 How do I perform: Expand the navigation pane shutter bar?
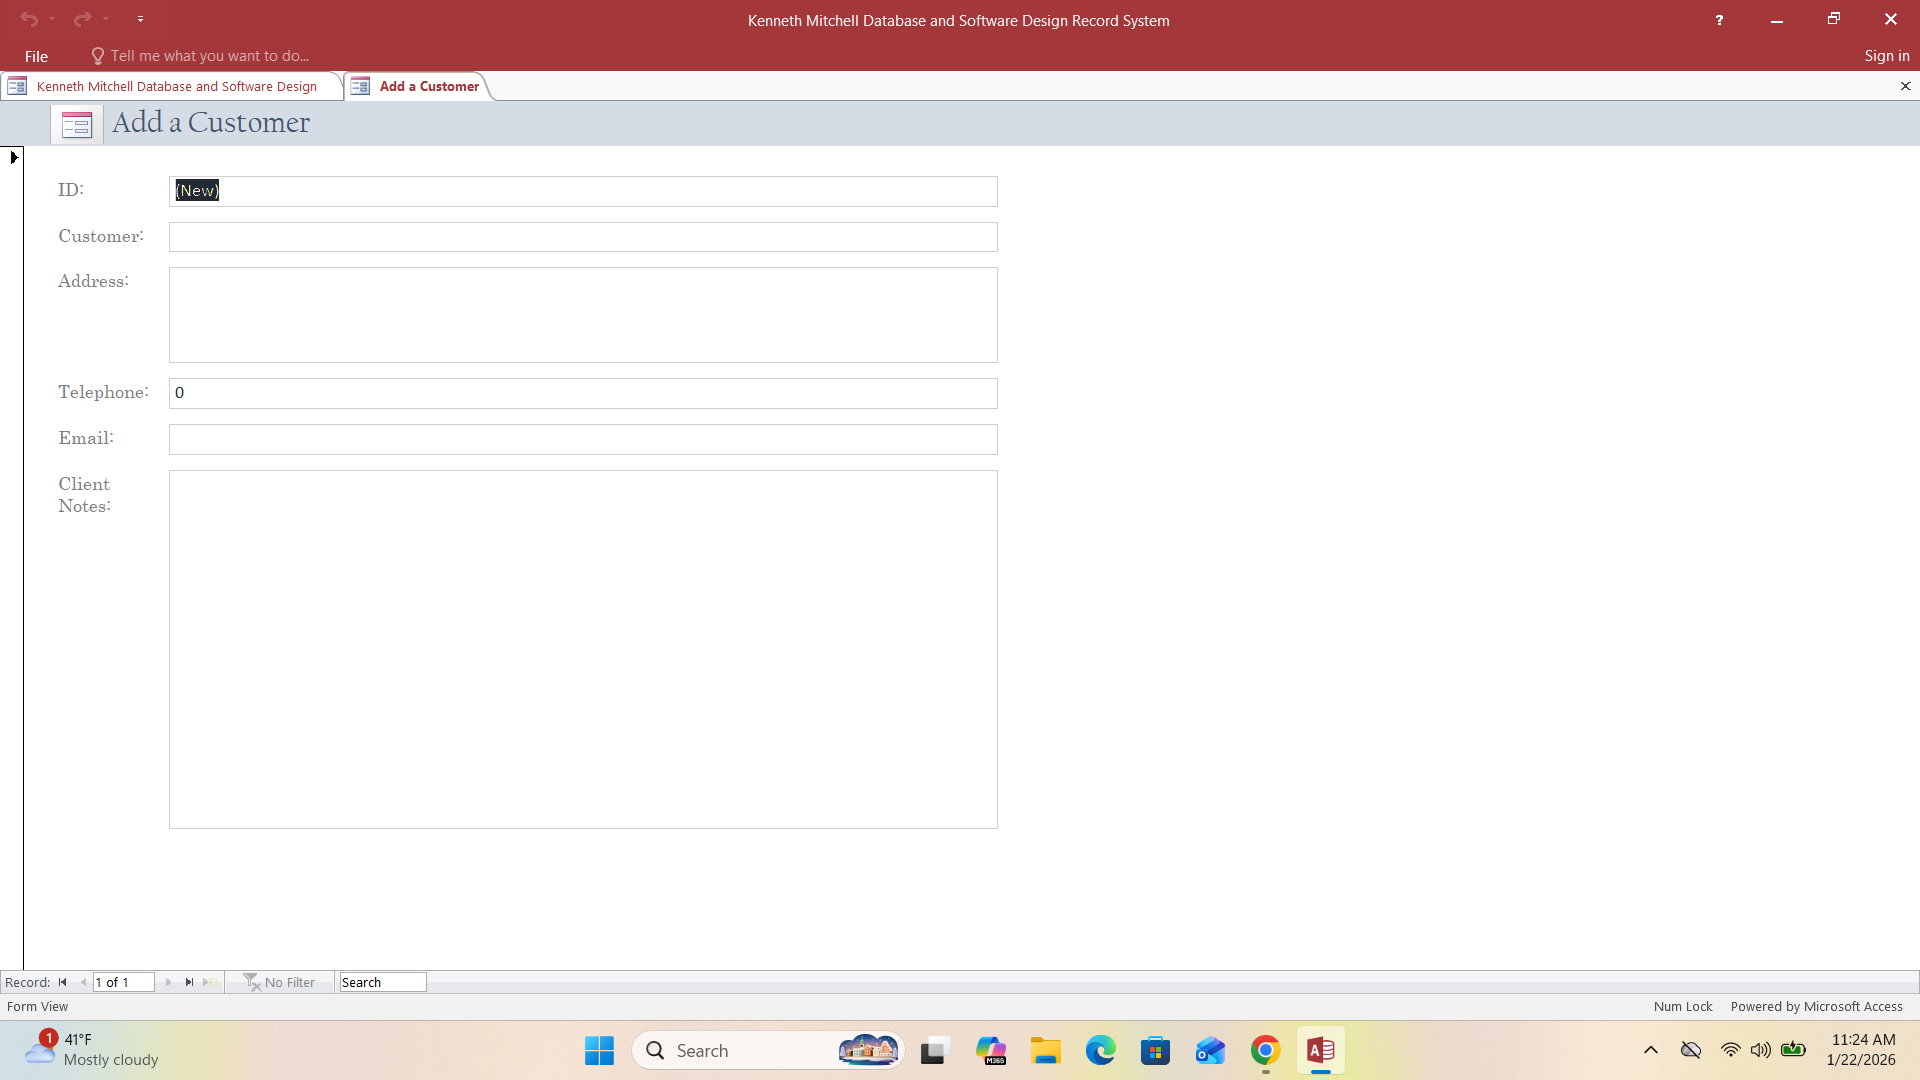13,157
